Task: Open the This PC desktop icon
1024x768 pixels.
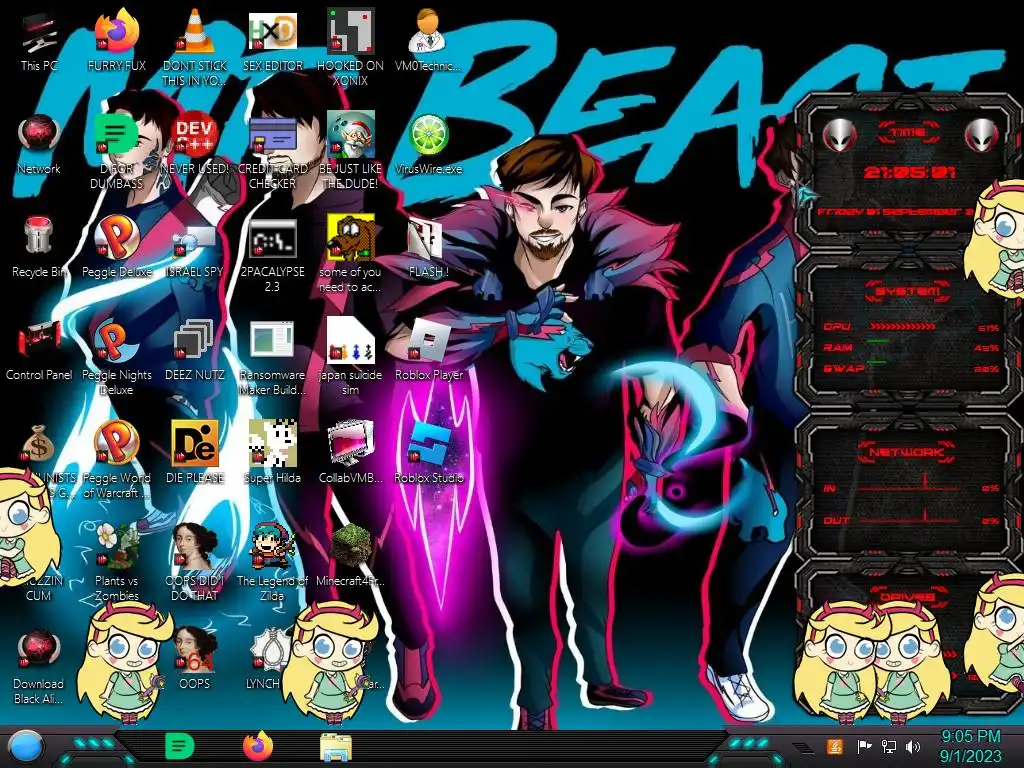Action: (39, 32)
